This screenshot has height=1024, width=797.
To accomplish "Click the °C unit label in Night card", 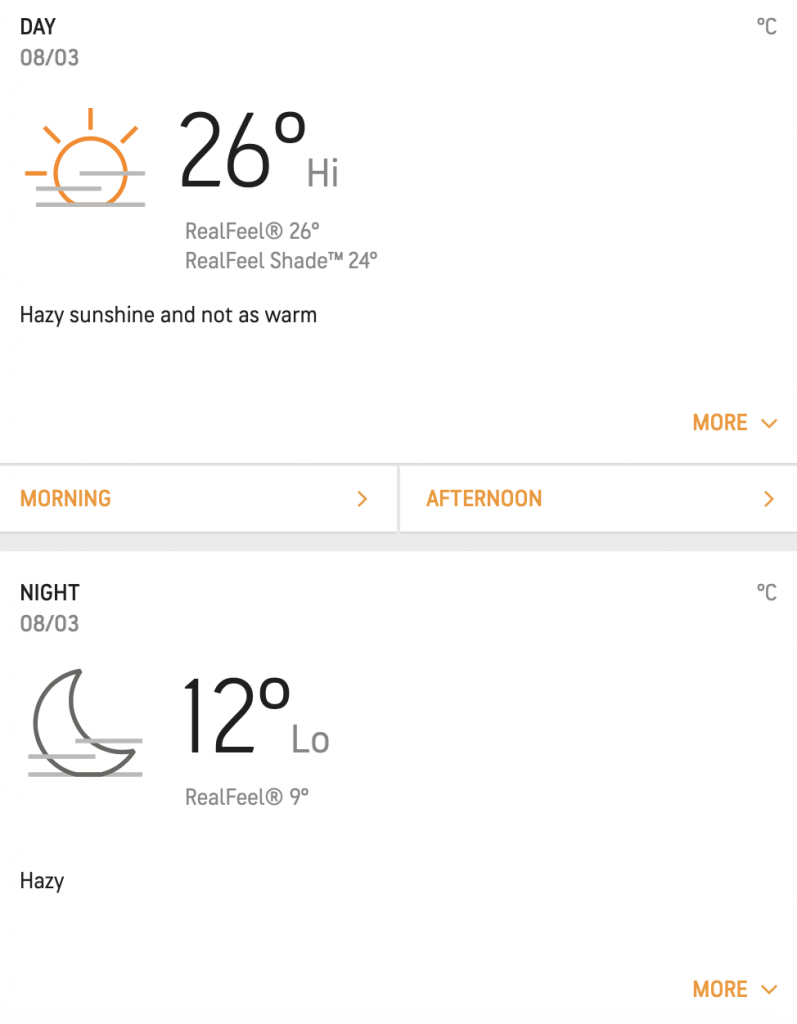I will coord(767,592).
